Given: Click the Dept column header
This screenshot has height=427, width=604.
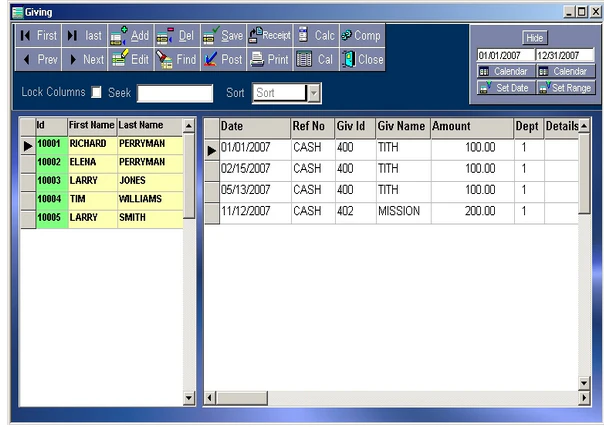Looking at the screenshot, I should 529,128.
